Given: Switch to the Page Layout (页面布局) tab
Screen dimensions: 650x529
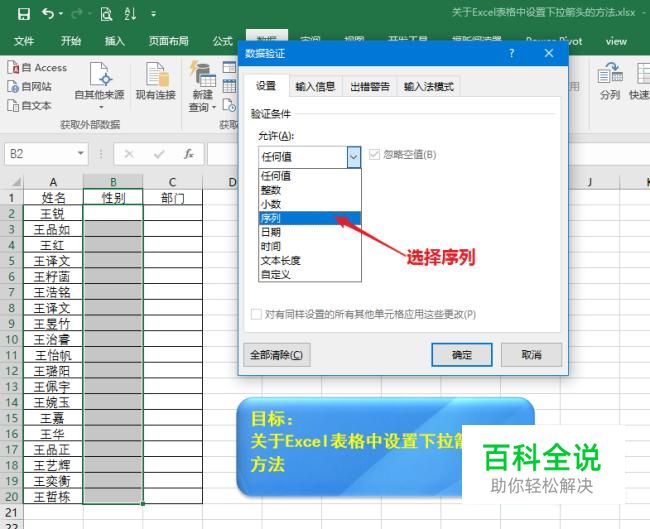Looking at the screenshot, I should (169, 41).
